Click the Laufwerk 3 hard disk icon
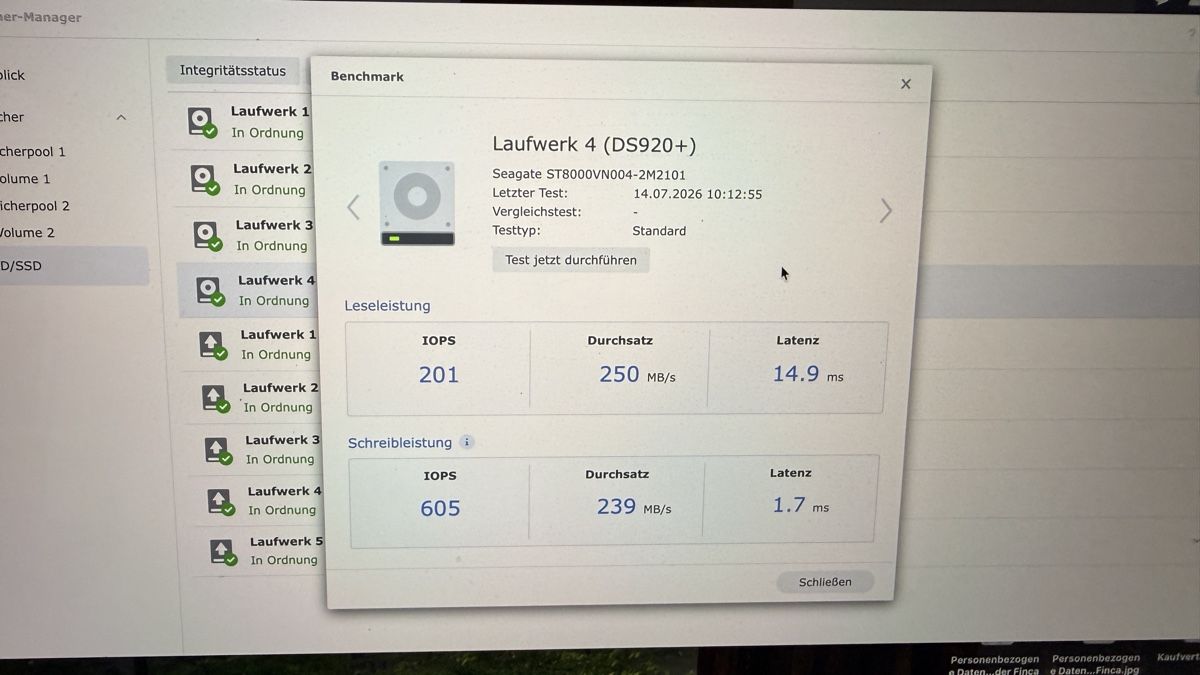 208,235
